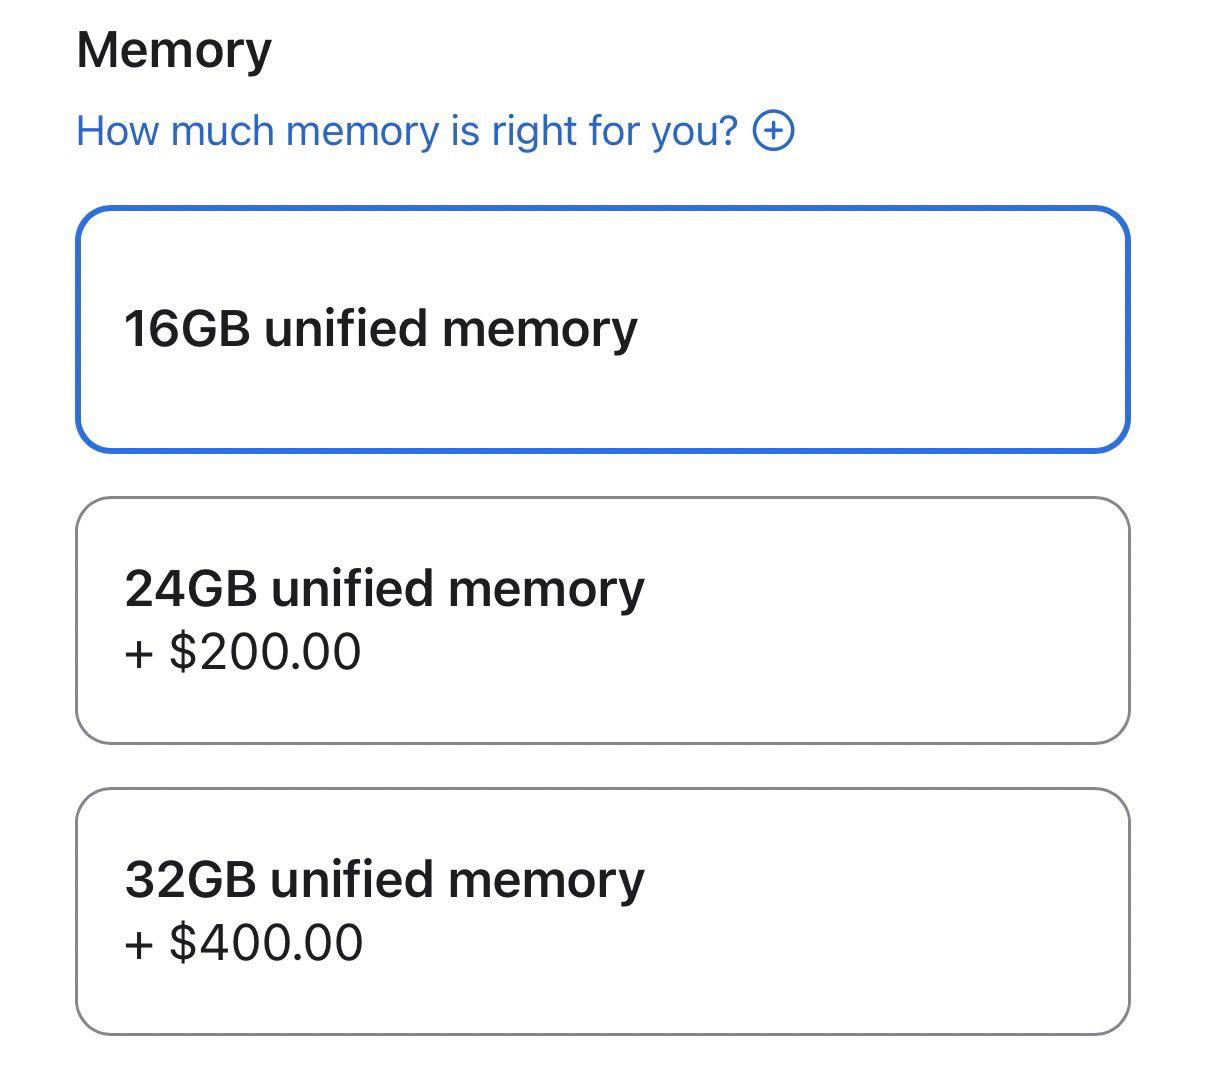Click the "Memory" section heading
Viewport: 1206px width, 1080px height.
click(x=174, y=50)
